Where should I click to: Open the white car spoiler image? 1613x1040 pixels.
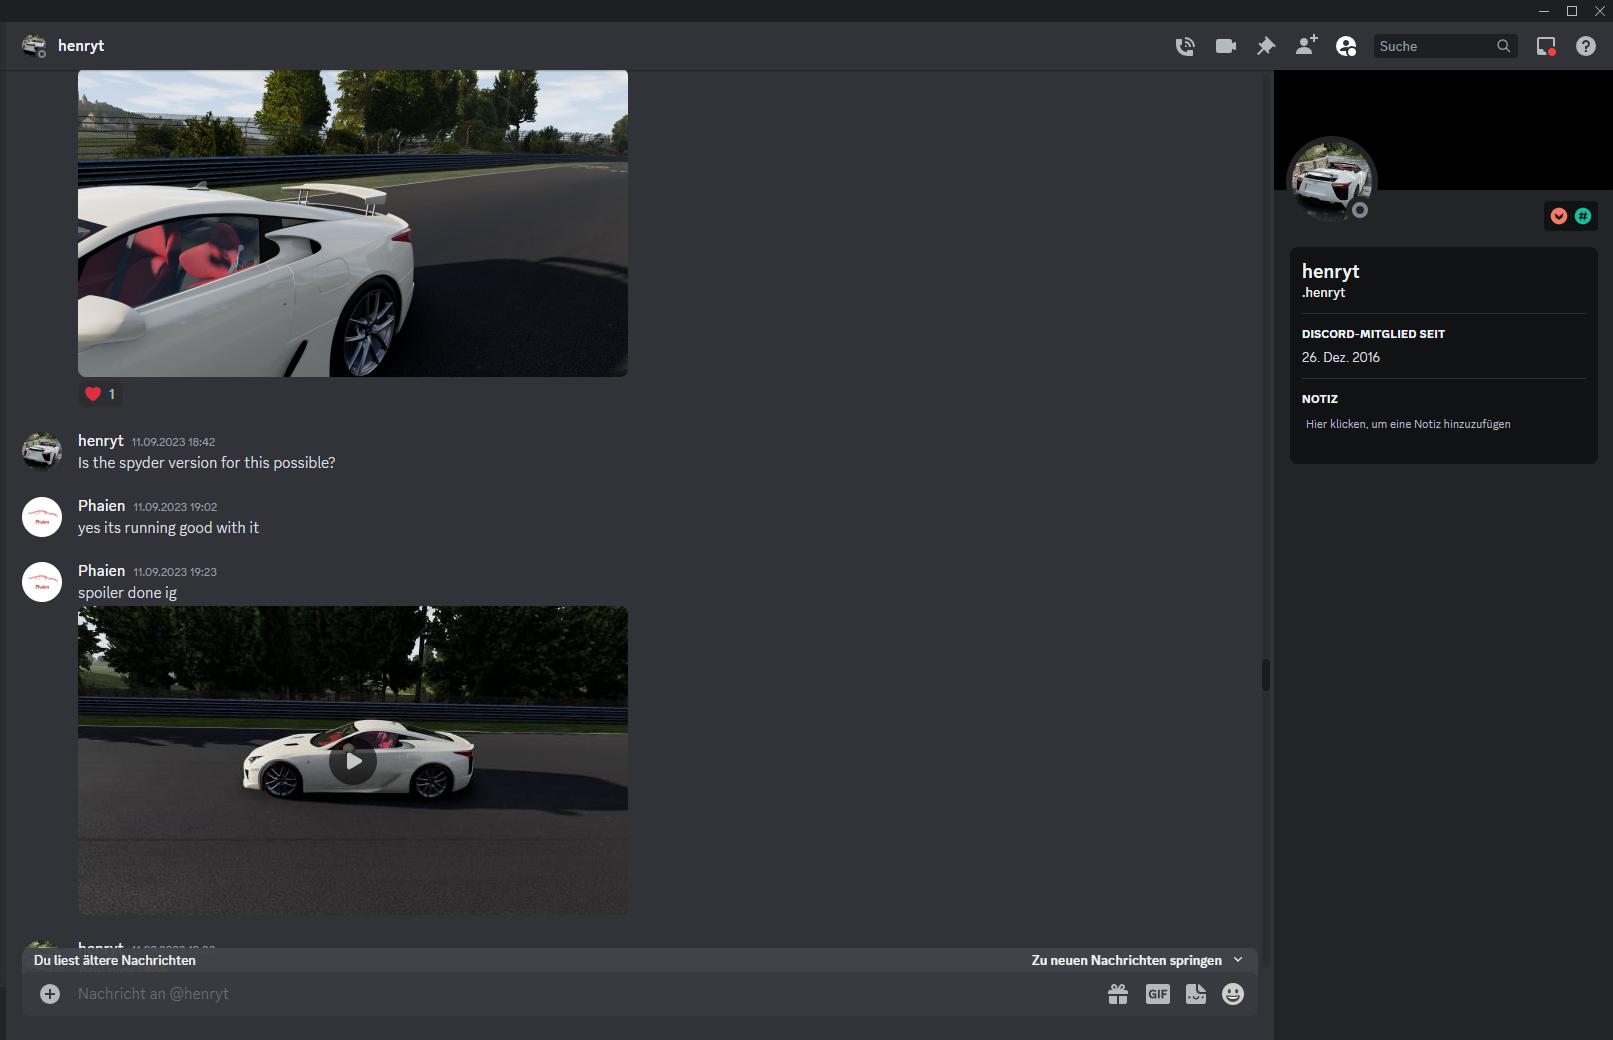(353, 223)
